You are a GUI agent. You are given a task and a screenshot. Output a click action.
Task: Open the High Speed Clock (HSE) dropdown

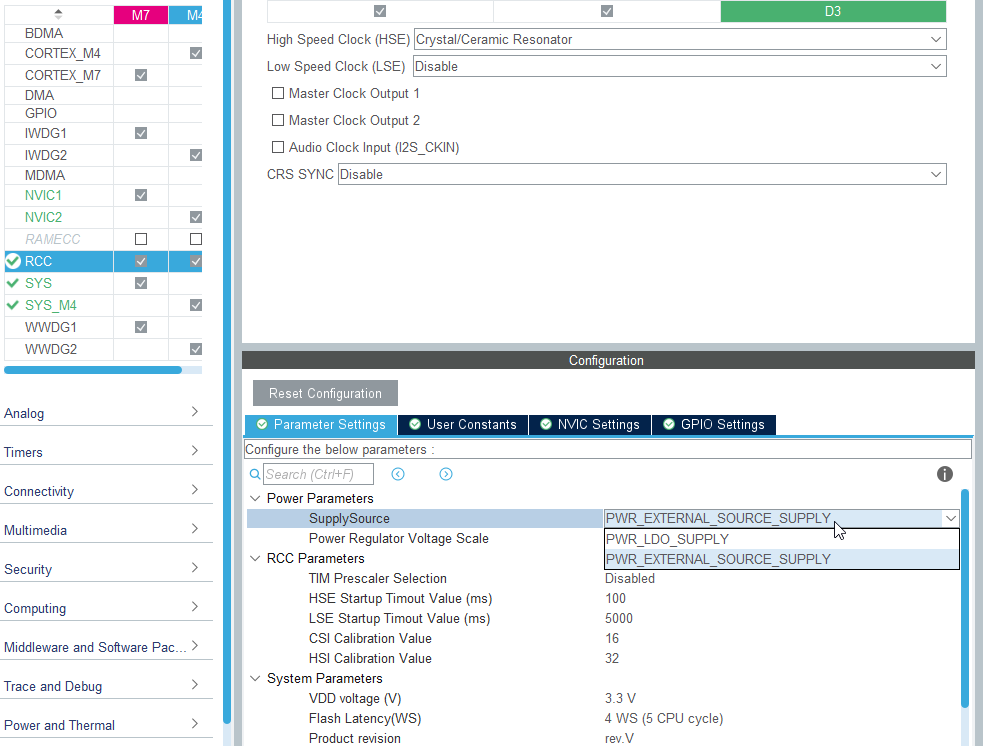(938, 39)
